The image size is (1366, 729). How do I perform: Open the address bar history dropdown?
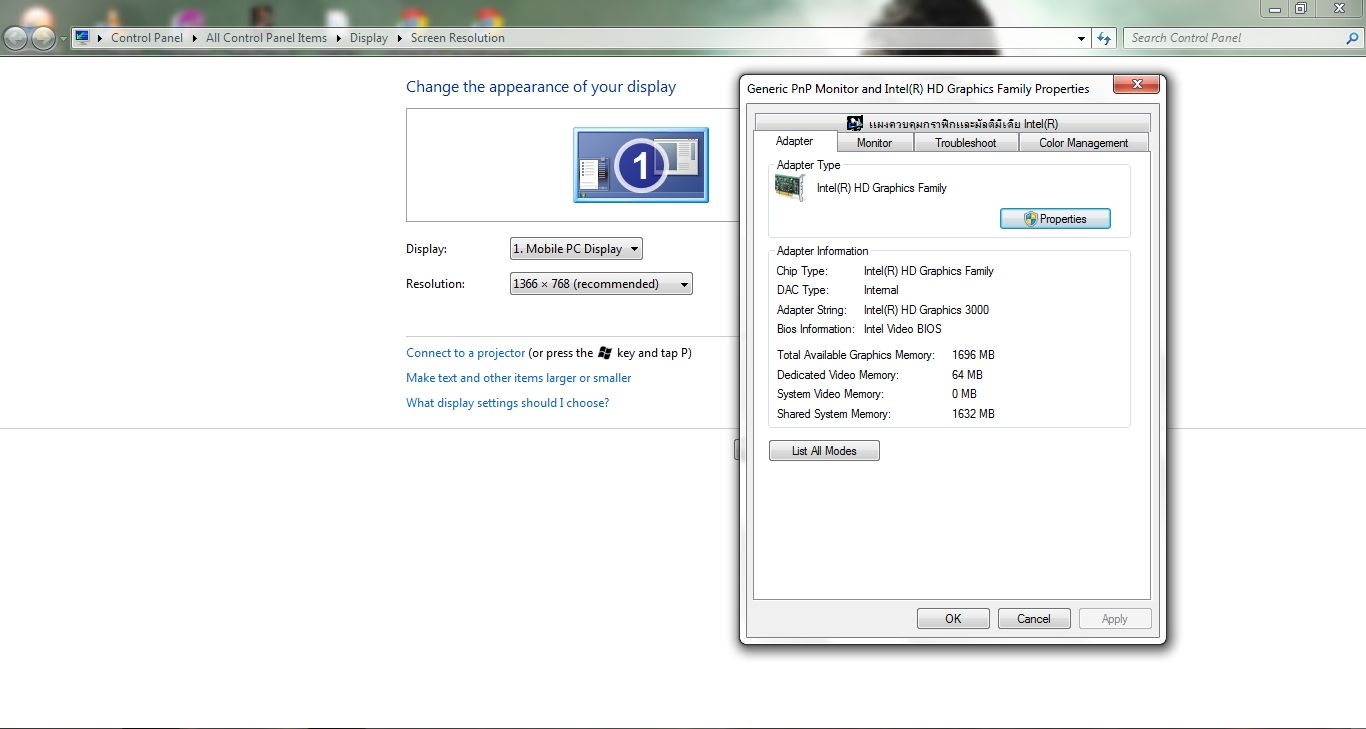point(1082,38)
